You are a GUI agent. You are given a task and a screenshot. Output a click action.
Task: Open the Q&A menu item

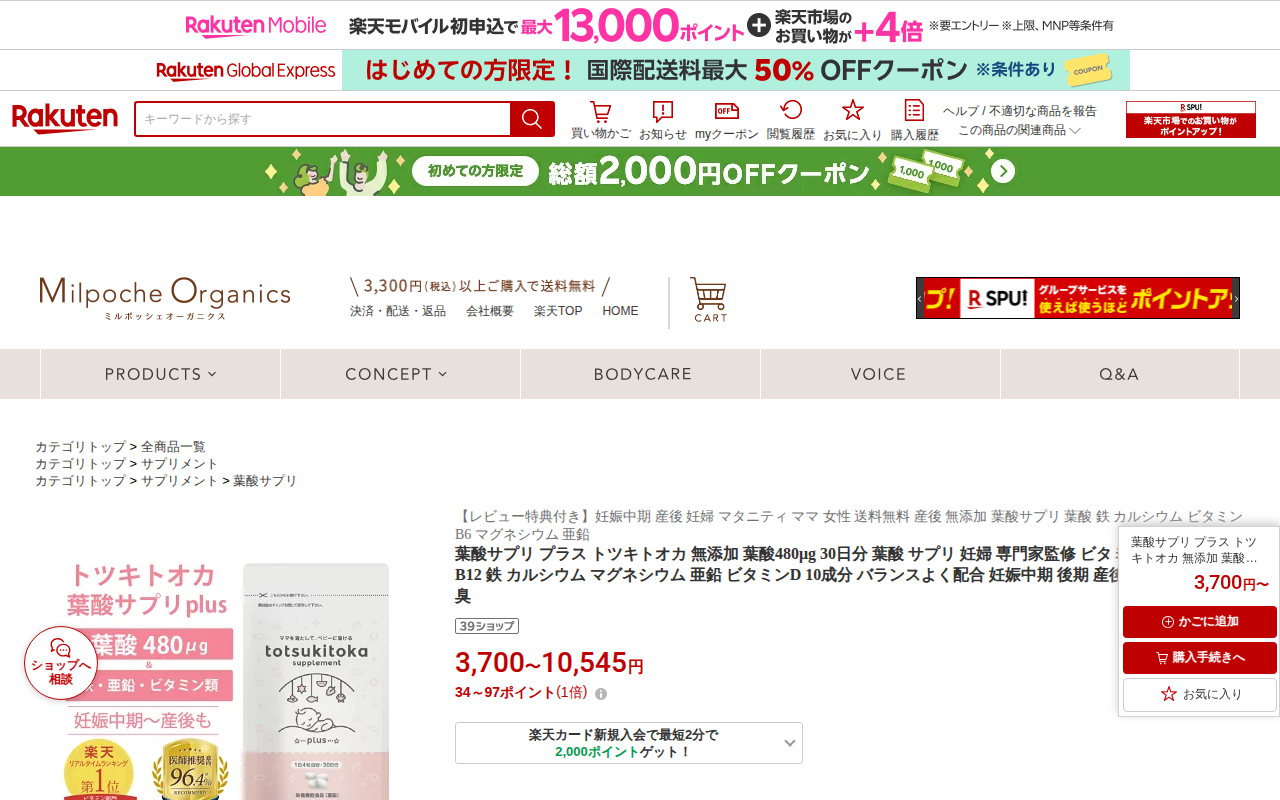point(1120,374)
